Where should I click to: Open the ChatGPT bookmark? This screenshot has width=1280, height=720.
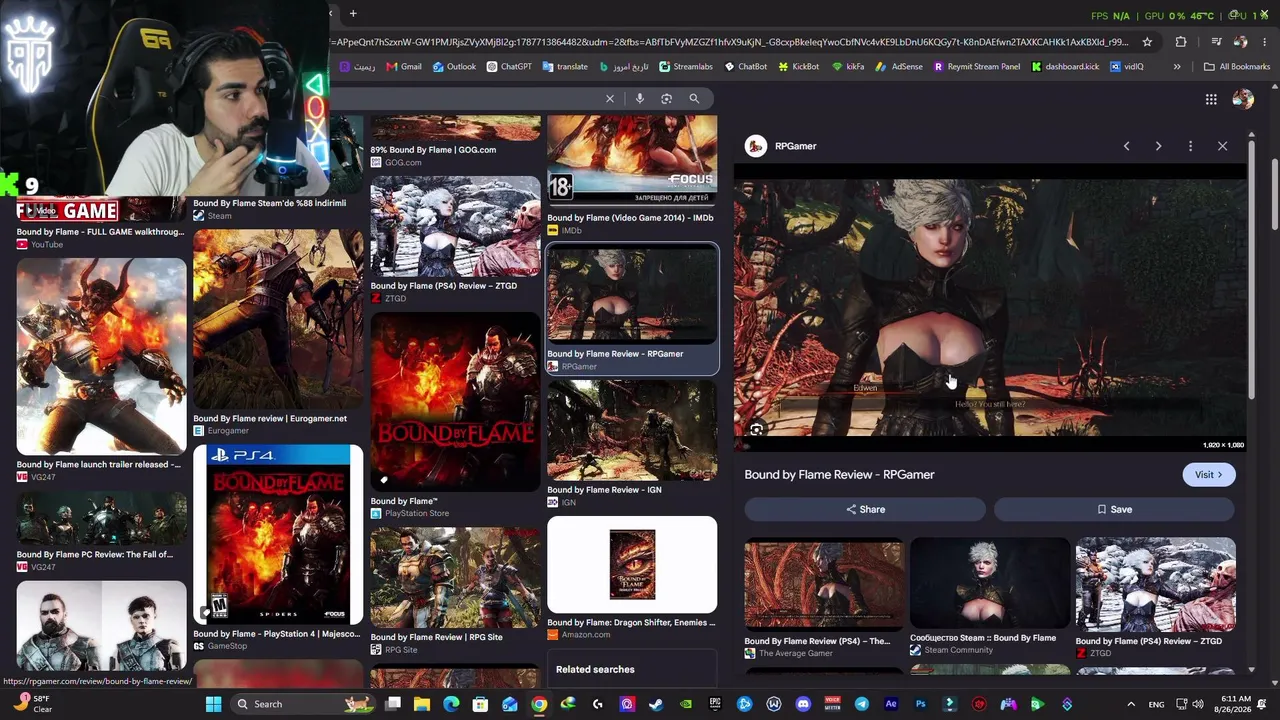click(509, 67)
